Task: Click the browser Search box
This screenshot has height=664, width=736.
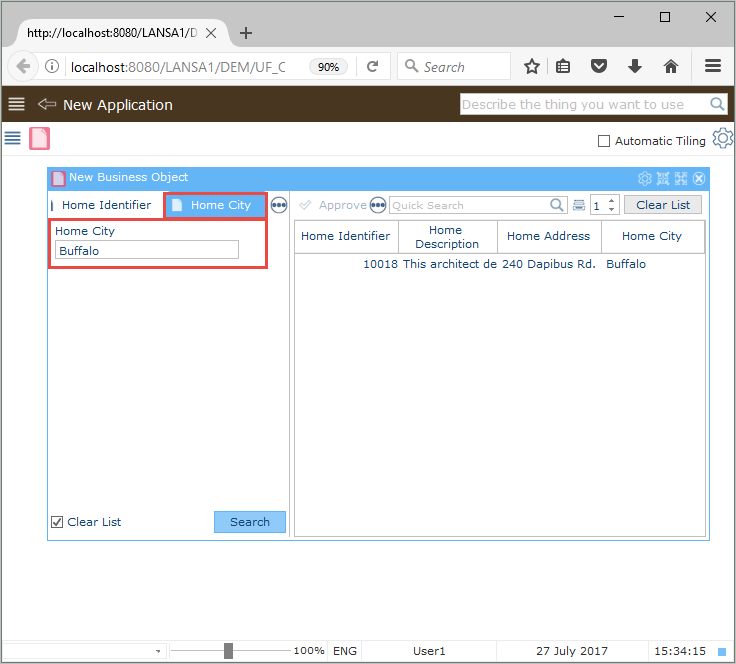Action: (x=454, y=66)
